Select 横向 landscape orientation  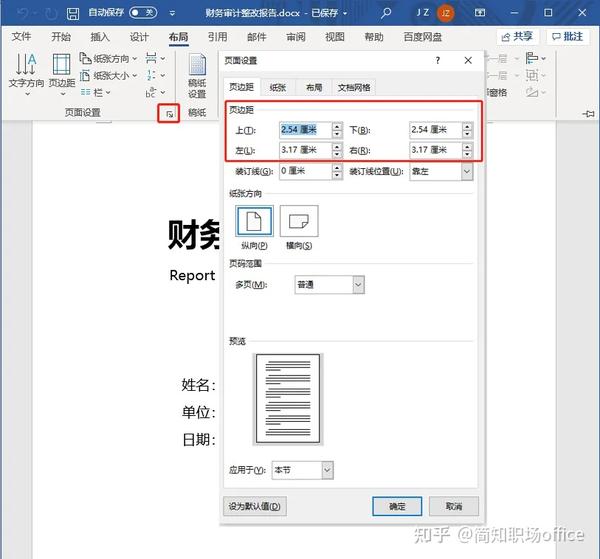[299, 221]
